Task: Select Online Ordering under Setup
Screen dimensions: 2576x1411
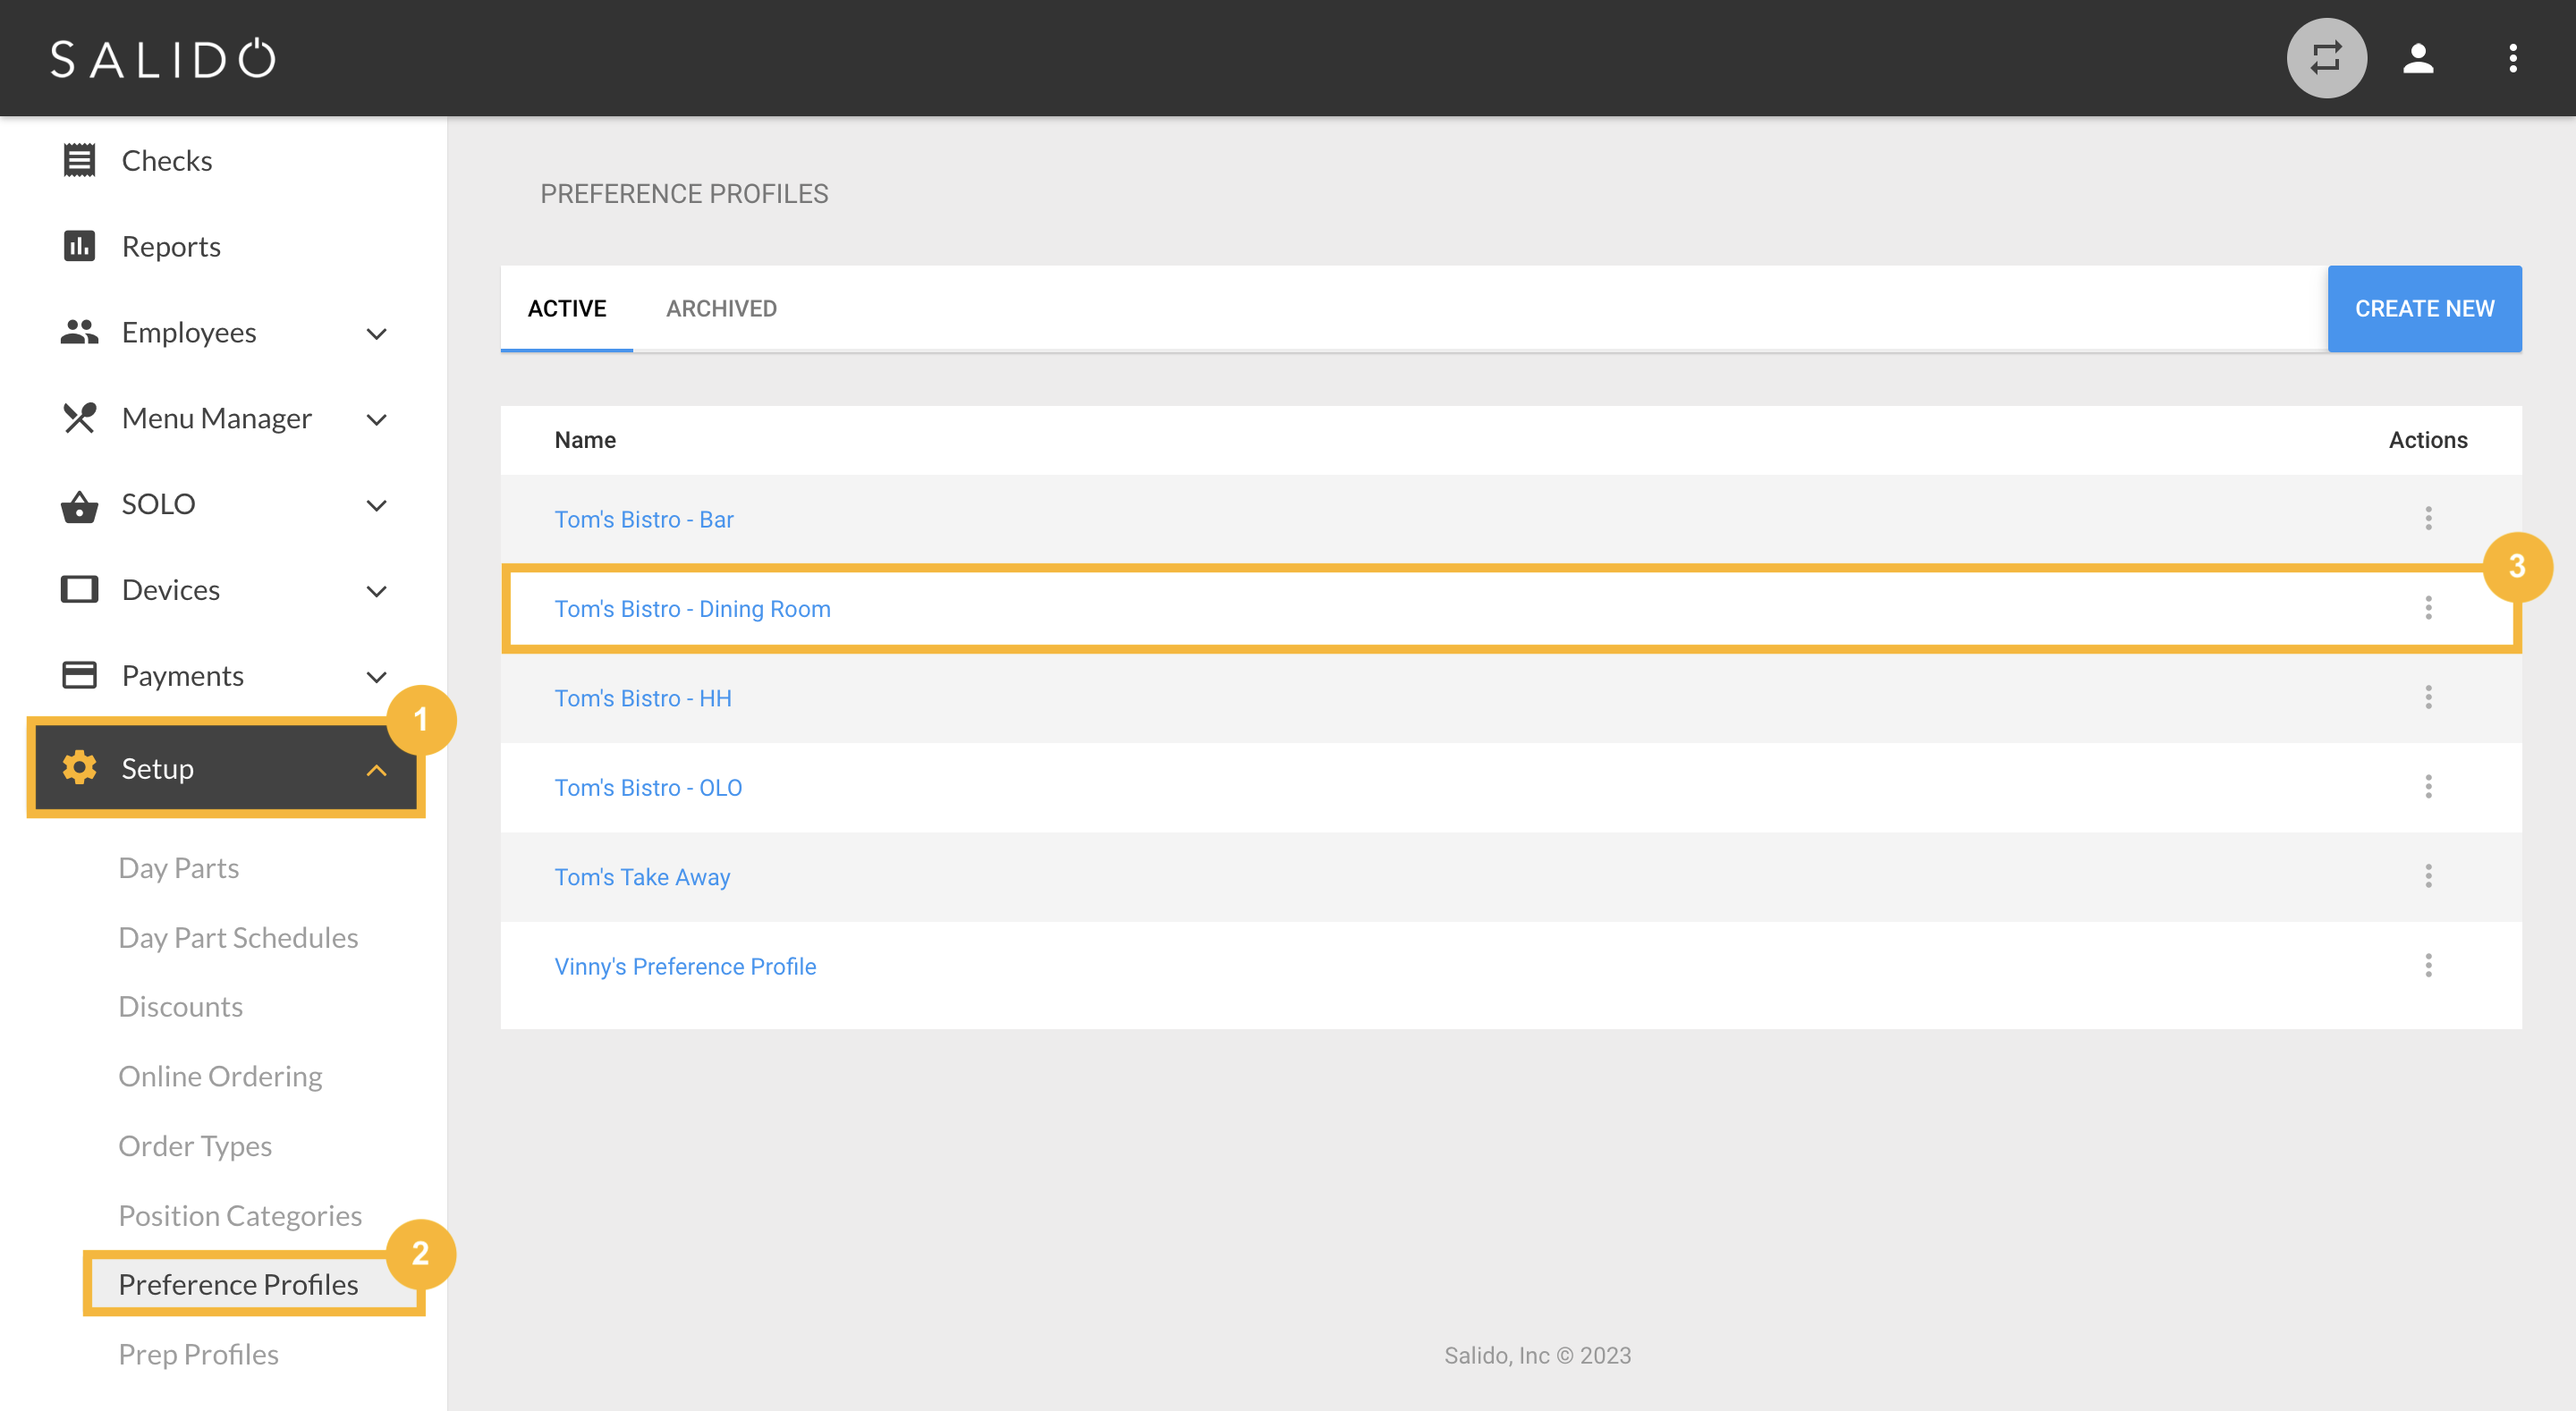Action: click(220, 1077)
